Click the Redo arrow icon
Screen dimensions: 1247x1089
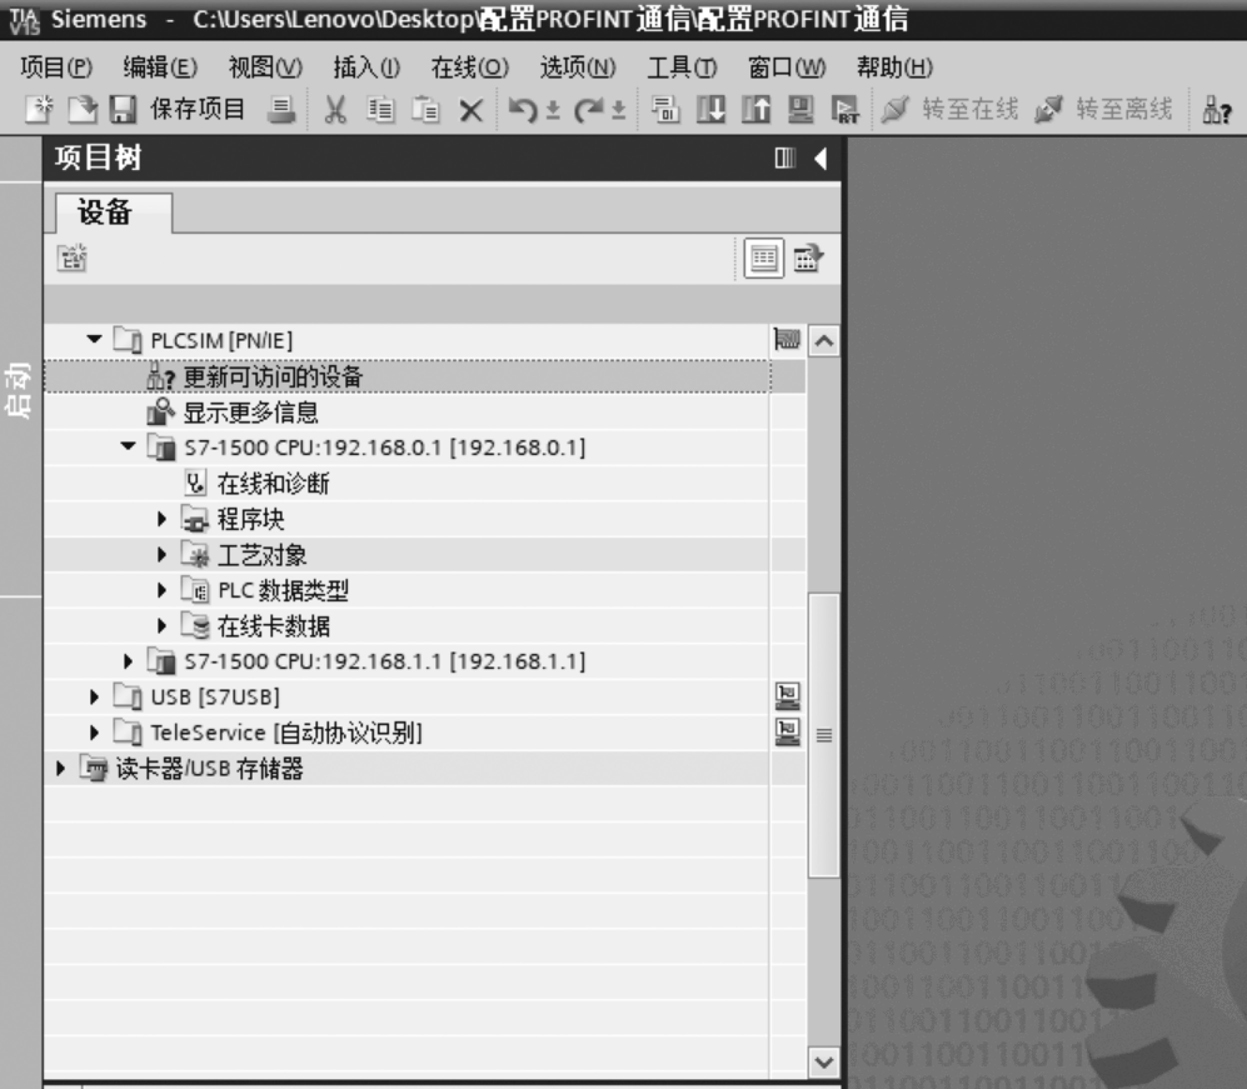click(x=588, y=108)
